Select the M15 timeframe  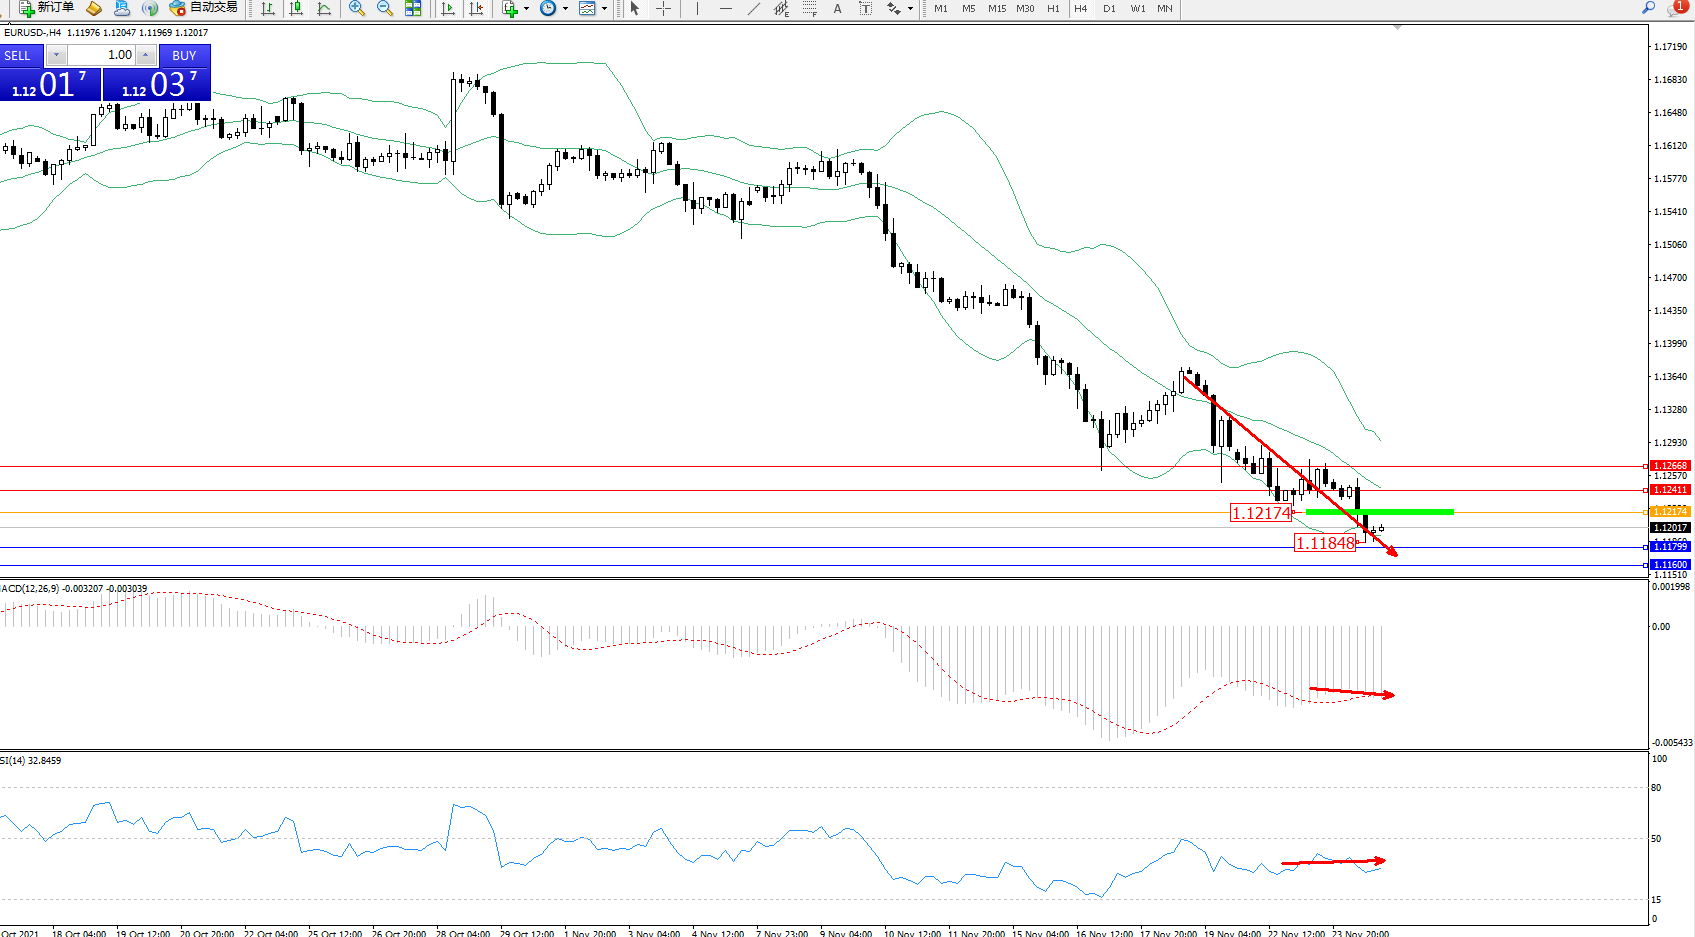(997, 9)
